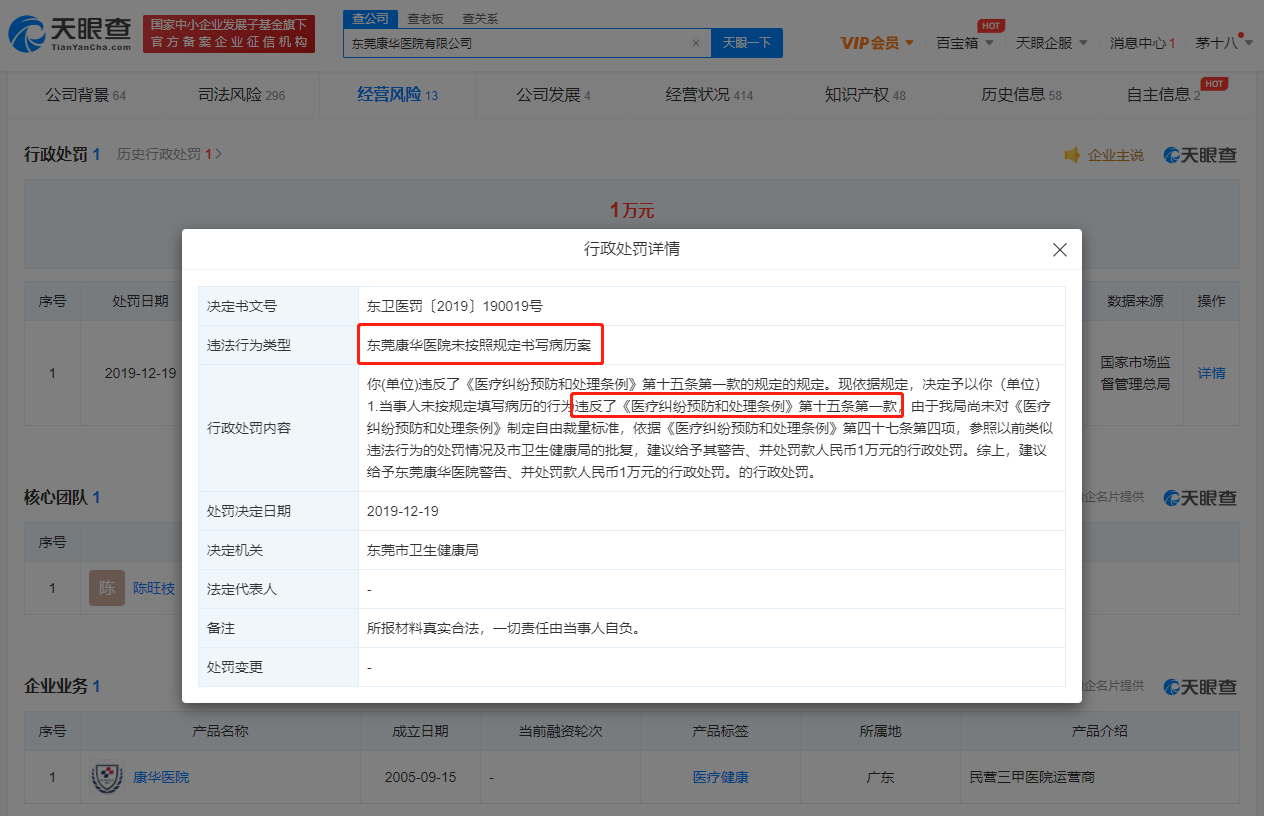Screen dimensions: 1264x816
Task: Select the 司法风险 tab
Action: coord(241,95)
